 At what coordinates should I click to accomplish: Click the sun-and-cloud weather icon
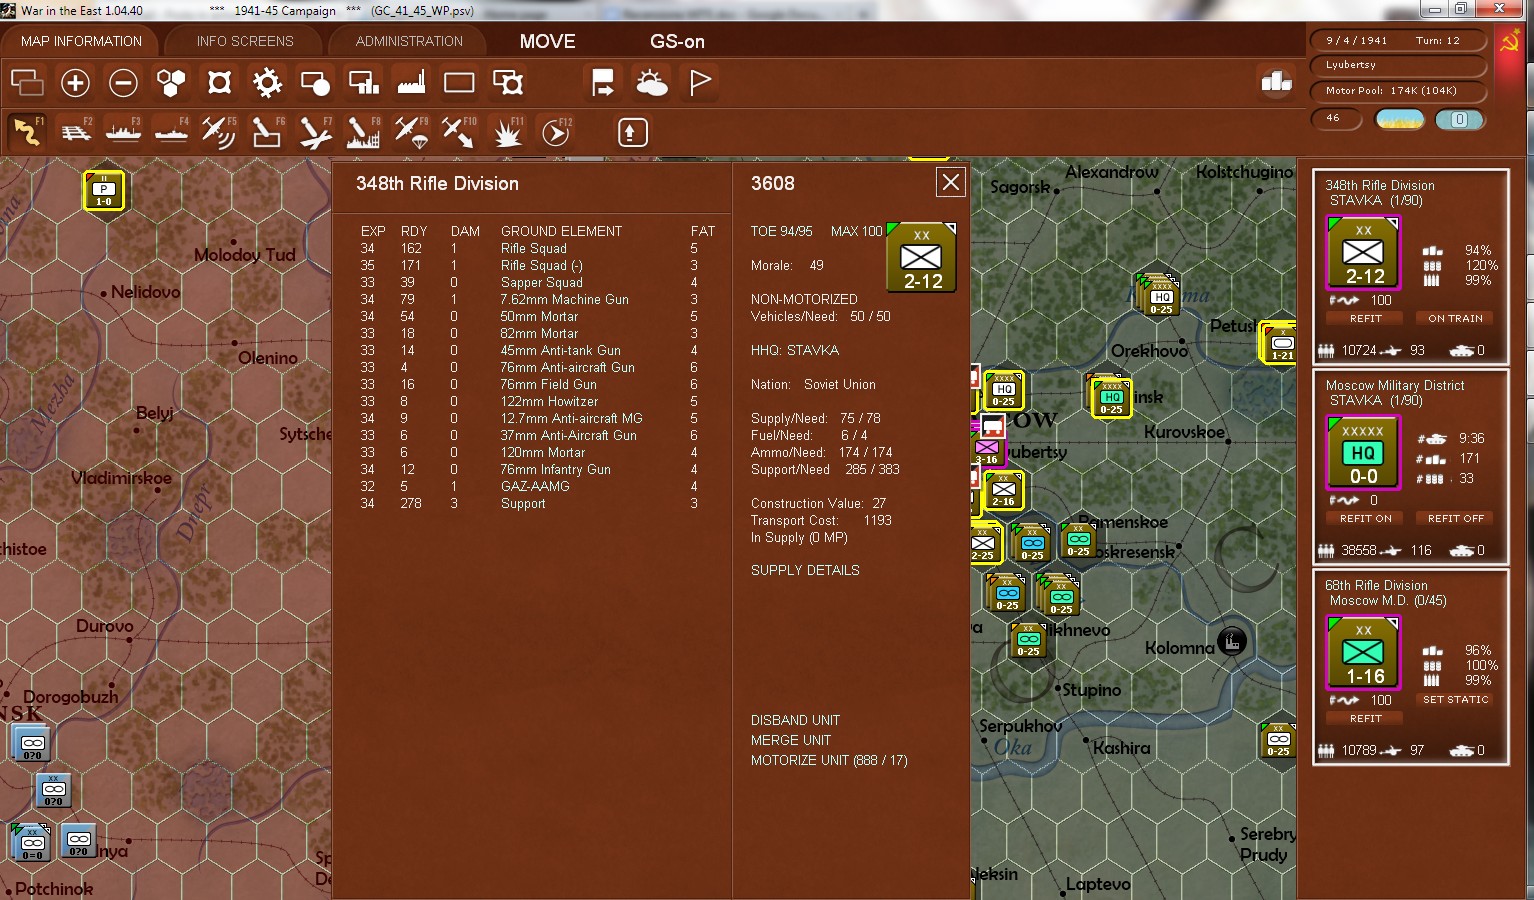(x=652, y=82)
